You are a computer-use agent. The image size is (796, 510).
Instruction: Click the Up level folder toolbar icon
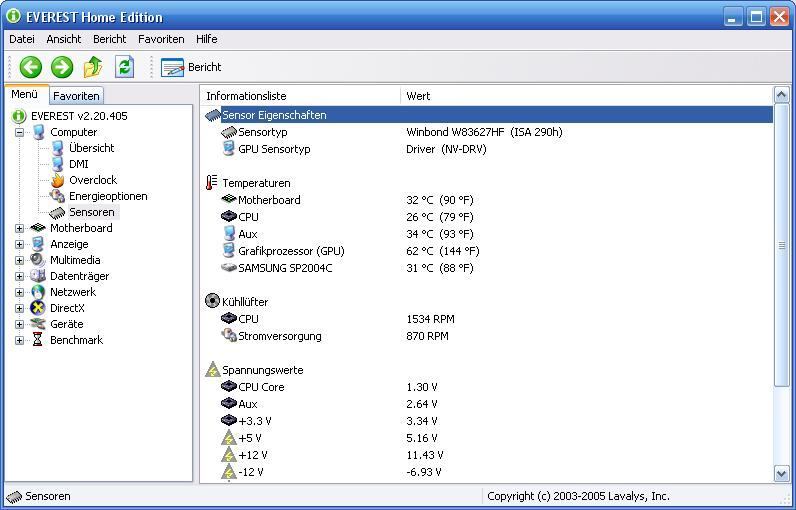[x=93, y=67]
